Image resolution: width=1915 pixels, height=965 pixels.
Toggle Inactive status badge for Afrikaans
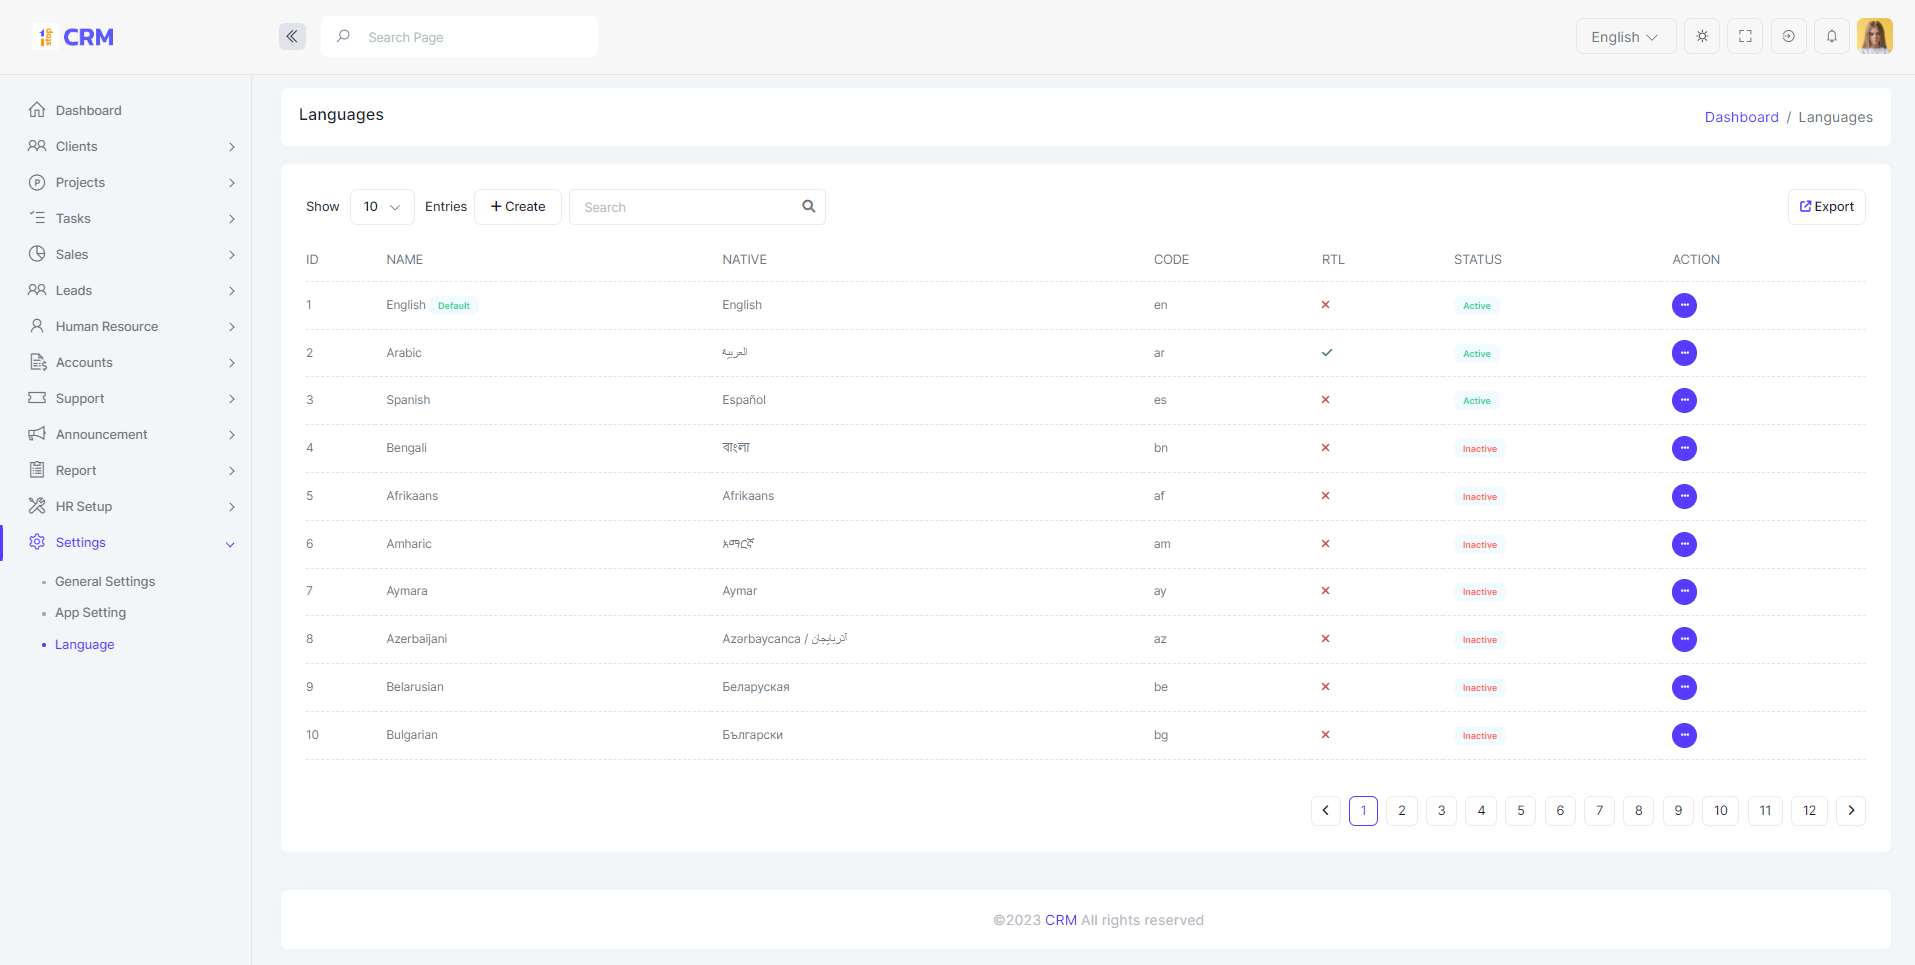(1480, 497)
